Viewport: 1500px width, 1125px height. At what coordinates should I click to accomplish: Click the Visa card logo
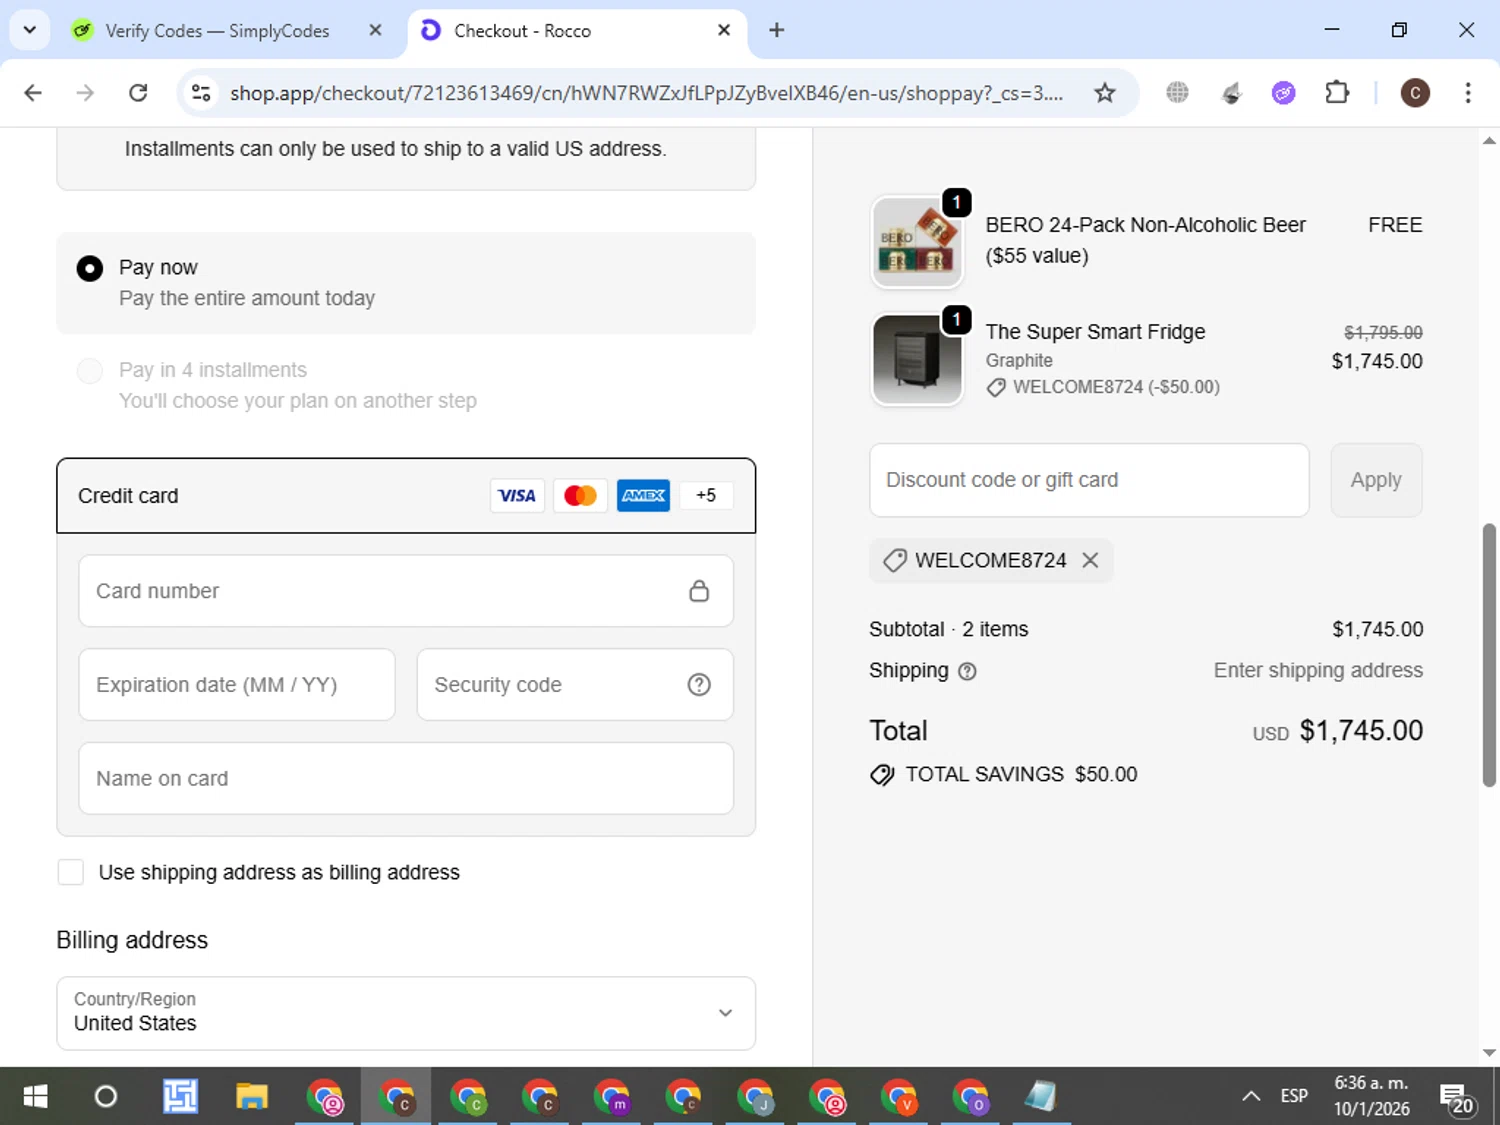(x=517, y=496)
